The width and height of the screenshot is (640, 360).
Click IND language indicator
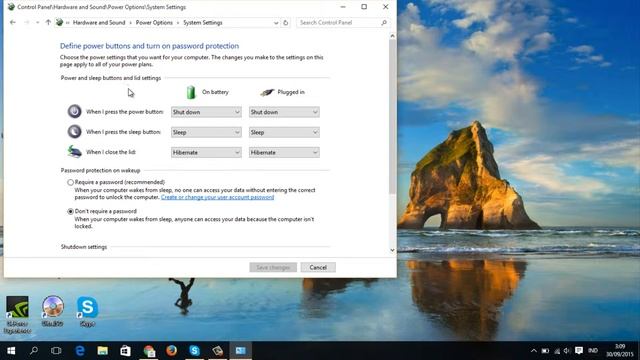[593, 351]
